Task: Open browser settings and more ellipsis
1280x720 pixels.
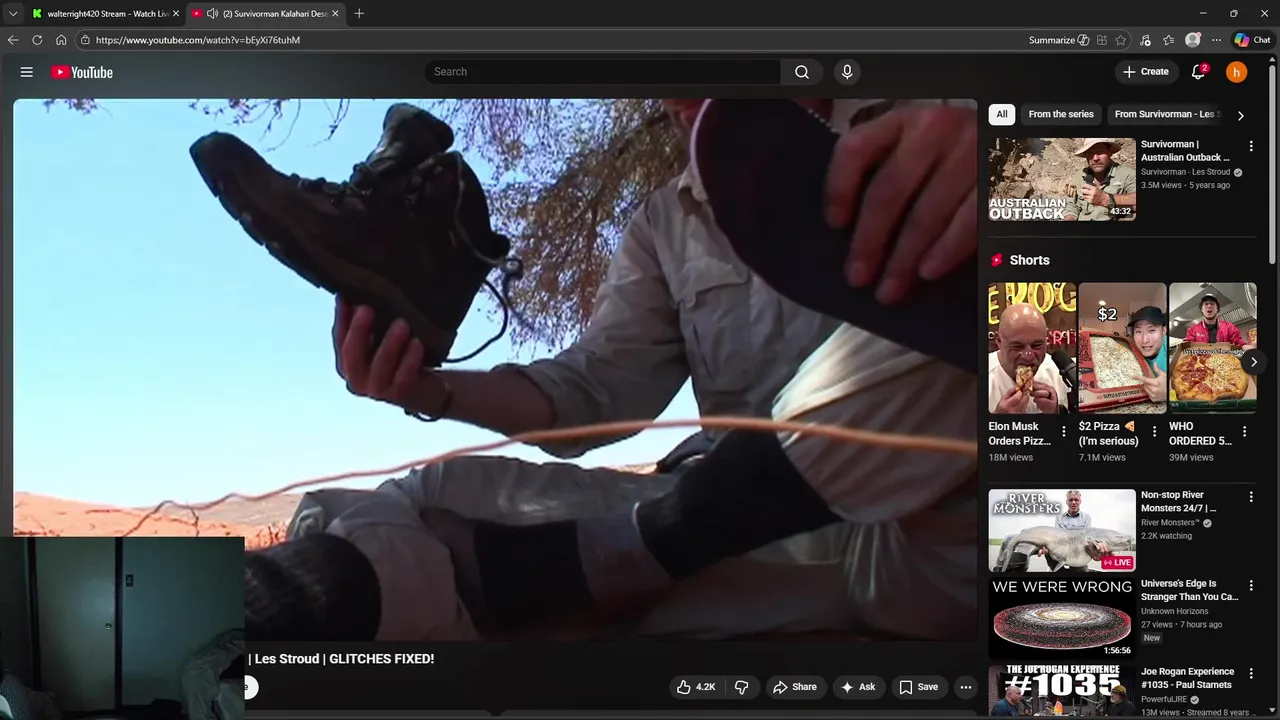Action: (x=1216, y=40)
